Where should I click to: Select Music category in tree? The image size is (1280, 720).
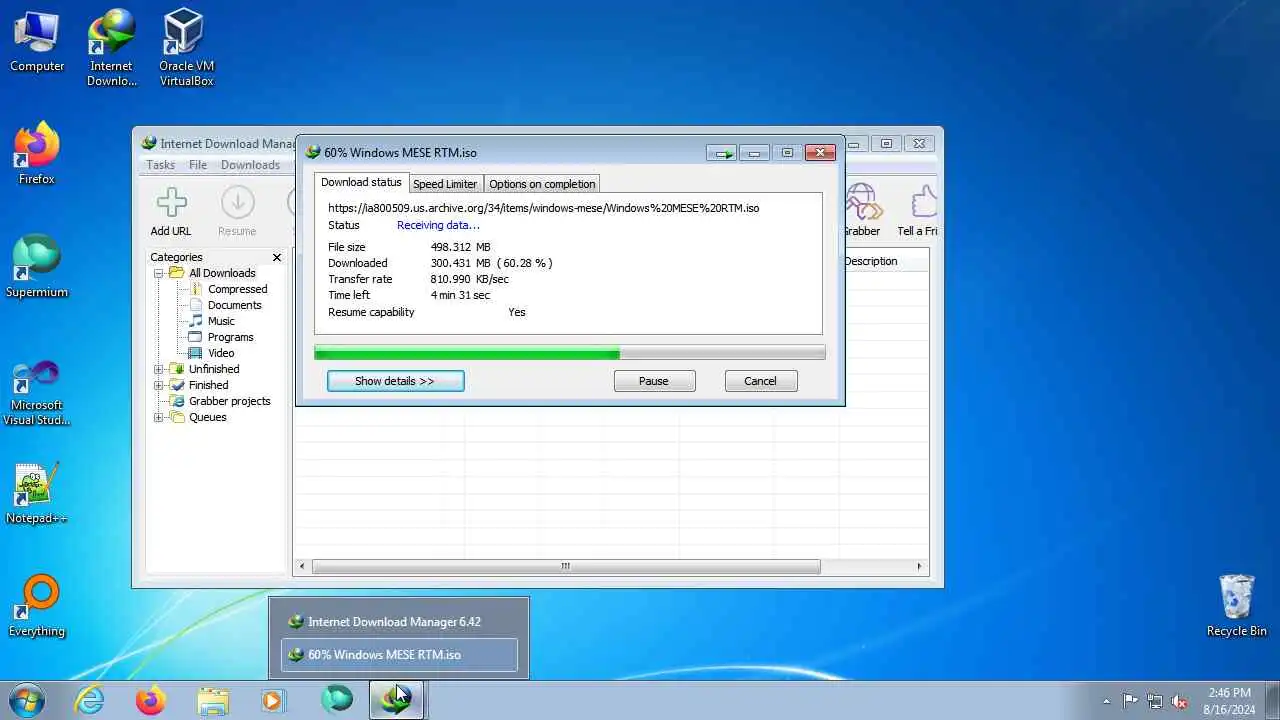coord(221,321)
